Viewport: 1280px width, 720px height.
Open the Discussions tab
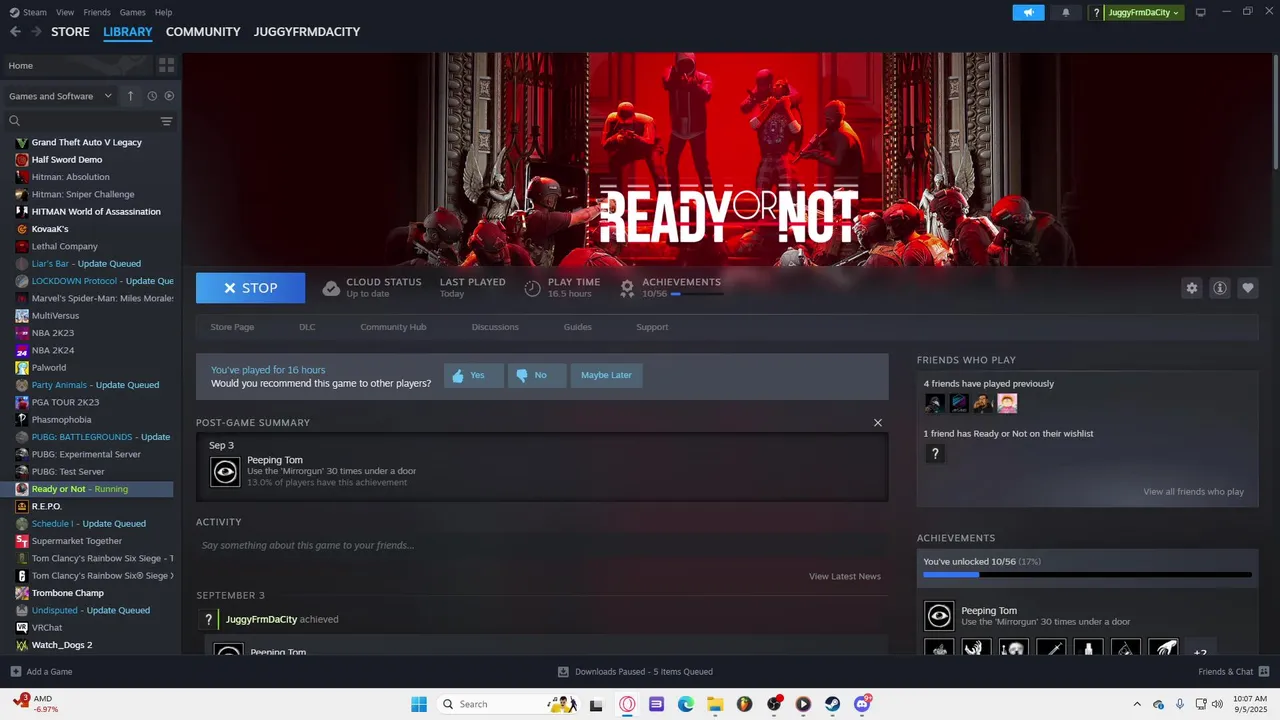pos(495,327)
